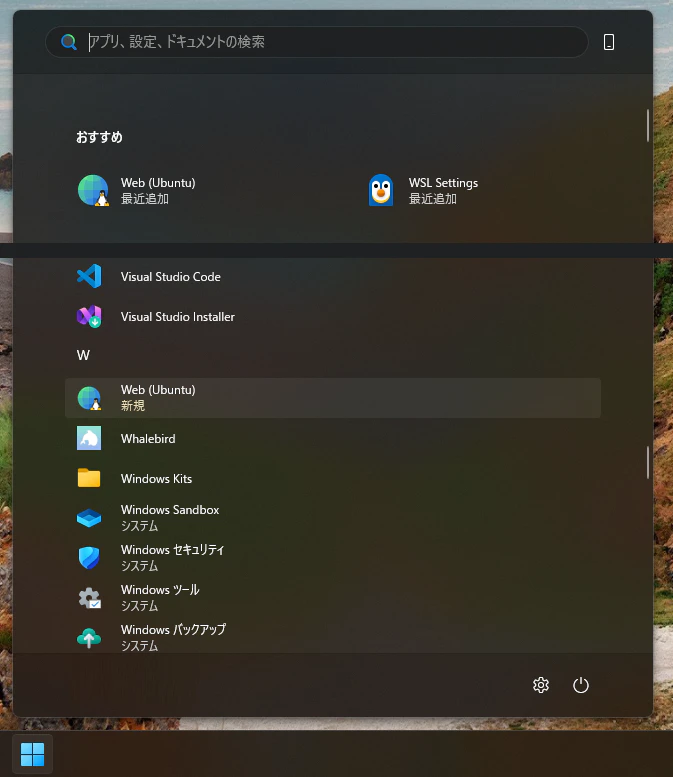Image resolution: width=673 pixels, height=777 pixels.
Task: Open Visual Studio Installer entry
Action: pos(333,317)
